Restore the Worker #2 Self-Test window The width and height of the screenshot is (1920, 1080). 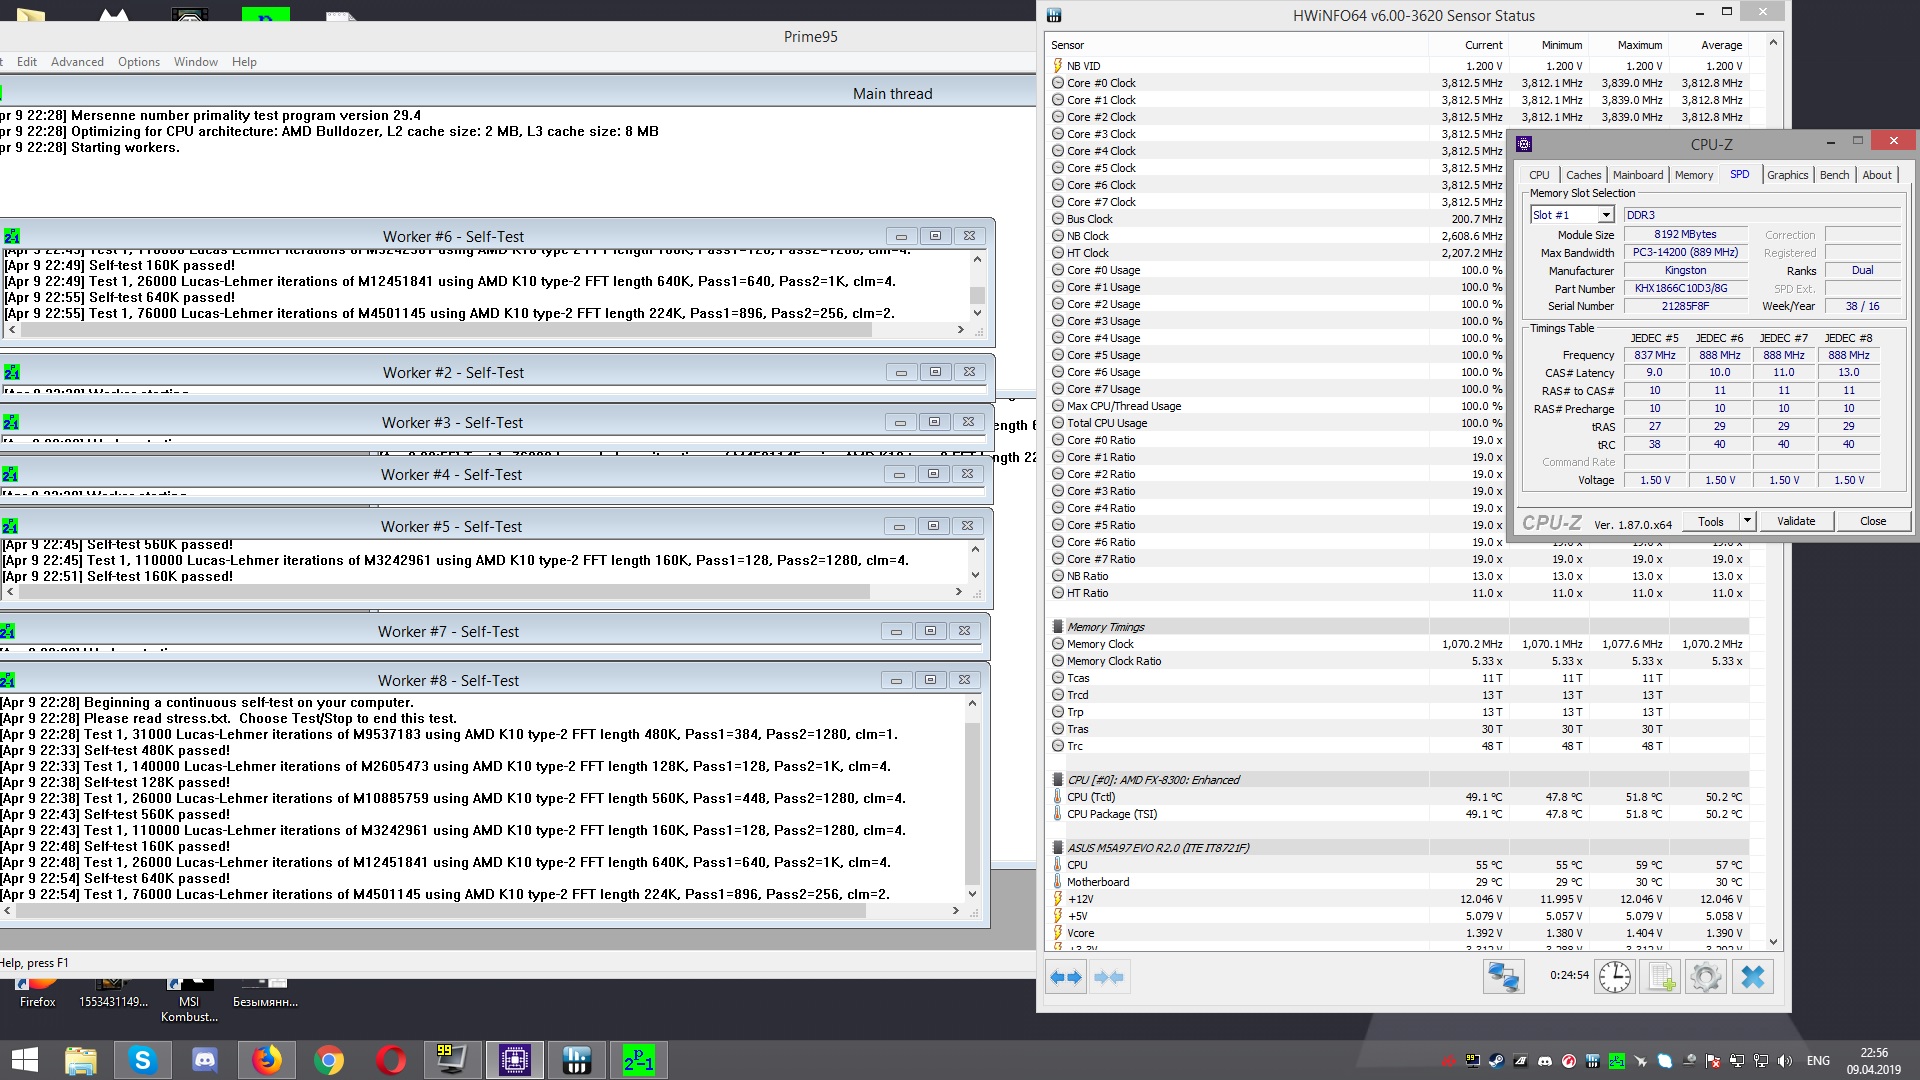tap(934, 372)
